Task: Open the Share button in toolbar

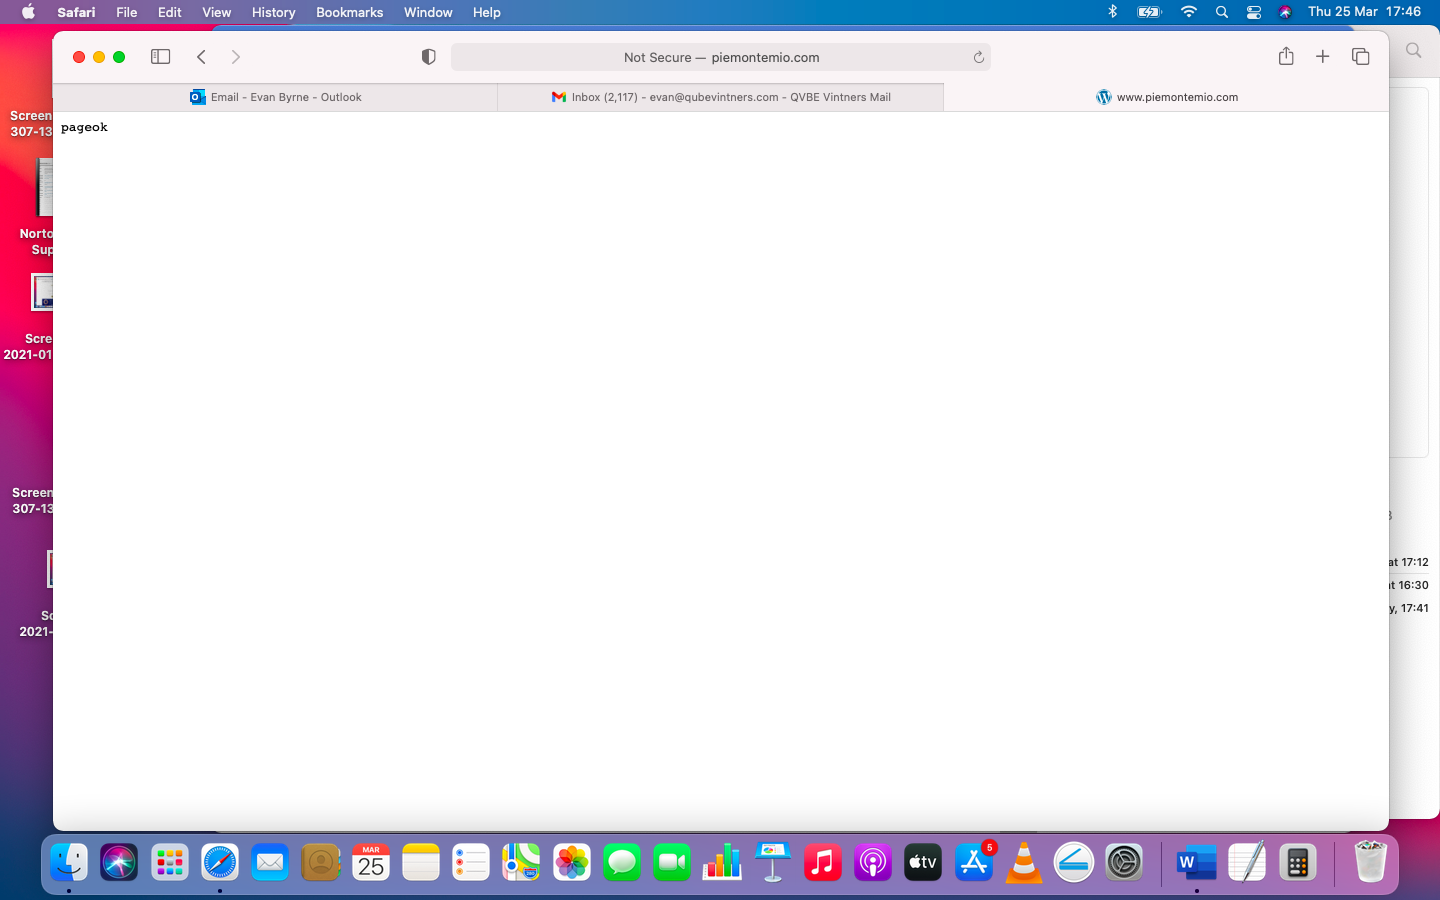Action: (1286, 57)
